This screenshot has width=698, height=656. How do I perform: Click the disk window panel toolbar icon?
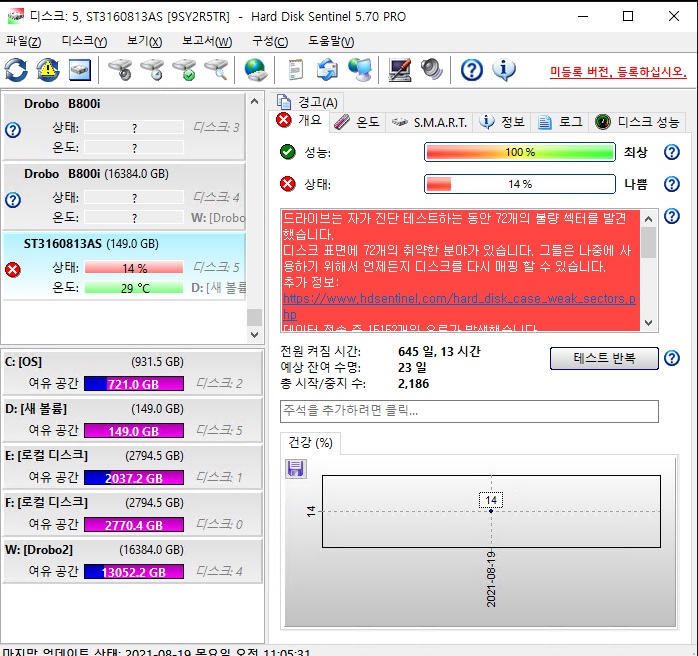(80, 70)
